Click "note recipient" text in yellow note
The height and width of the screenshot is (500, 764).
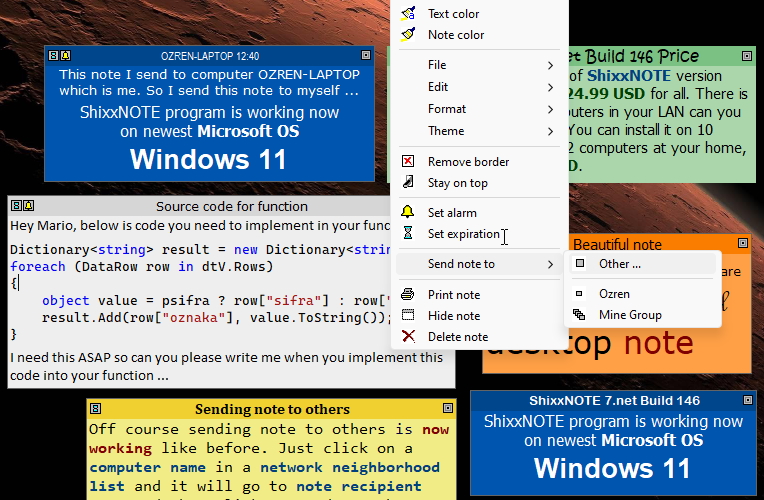point(359,486)
